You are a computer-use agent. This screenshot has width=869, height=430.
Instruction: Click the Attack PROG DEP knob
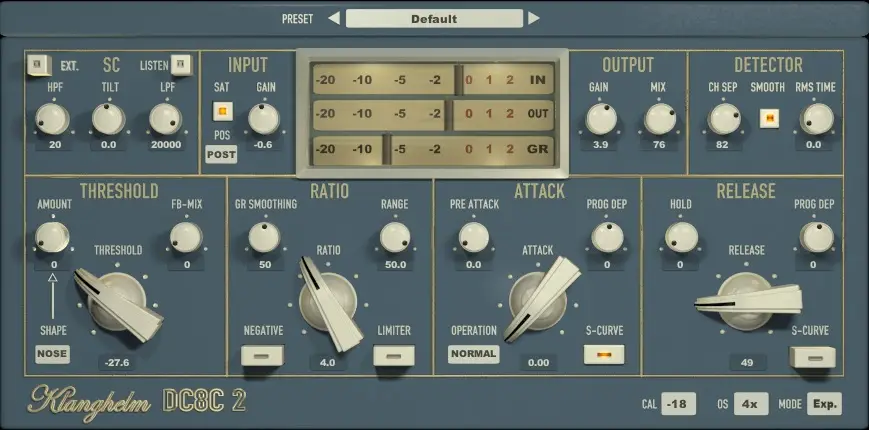(607, 237)
